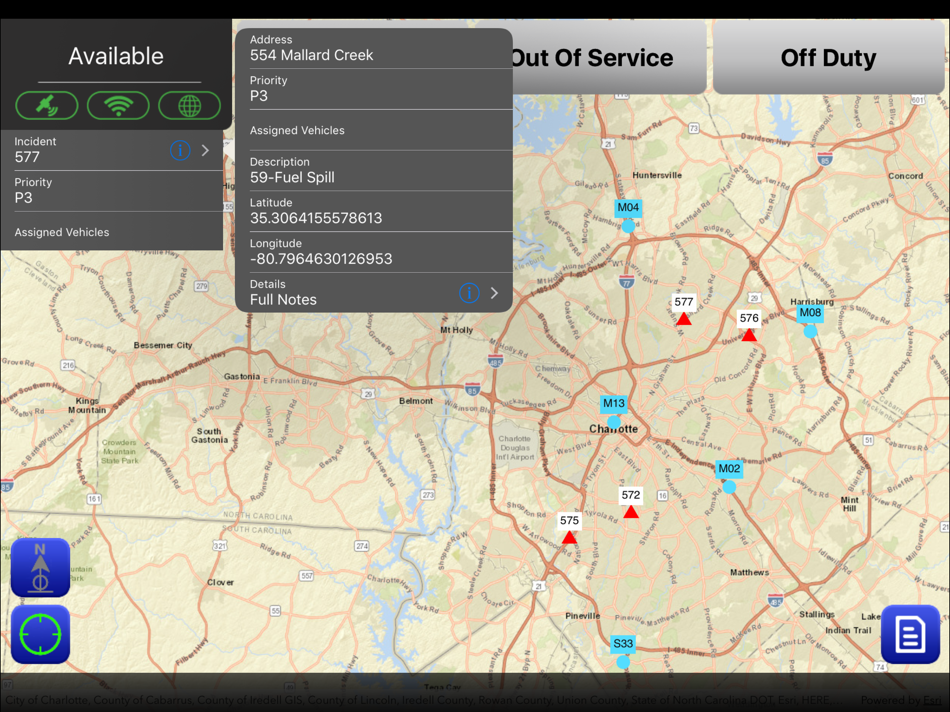Select vehicle M13 marker dot

(614, 422)
